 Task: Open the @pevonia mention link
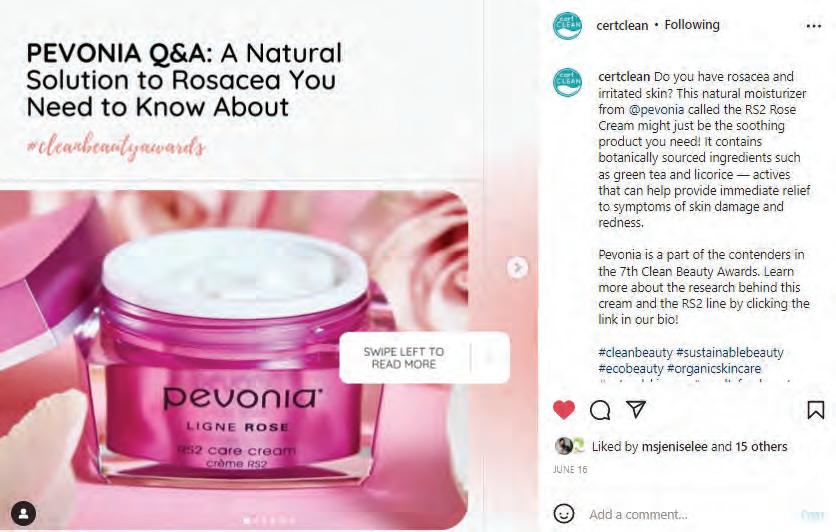pyautogui.click(x=656, y=110)
